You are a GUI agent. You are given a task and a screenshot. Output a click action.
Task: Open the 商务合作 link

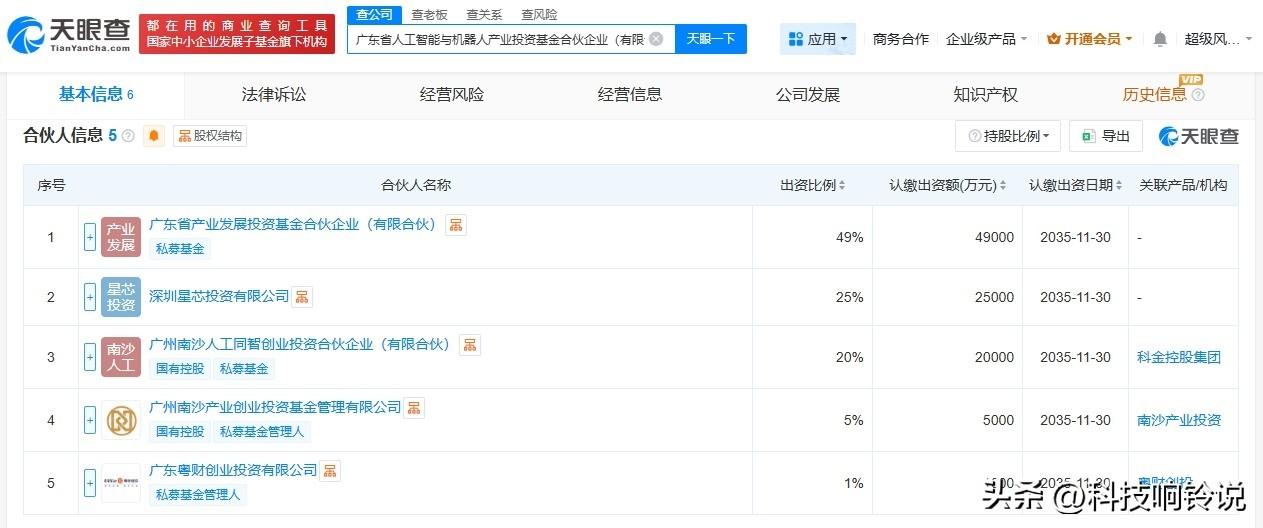pyautogui.click(x=901, y=39)
